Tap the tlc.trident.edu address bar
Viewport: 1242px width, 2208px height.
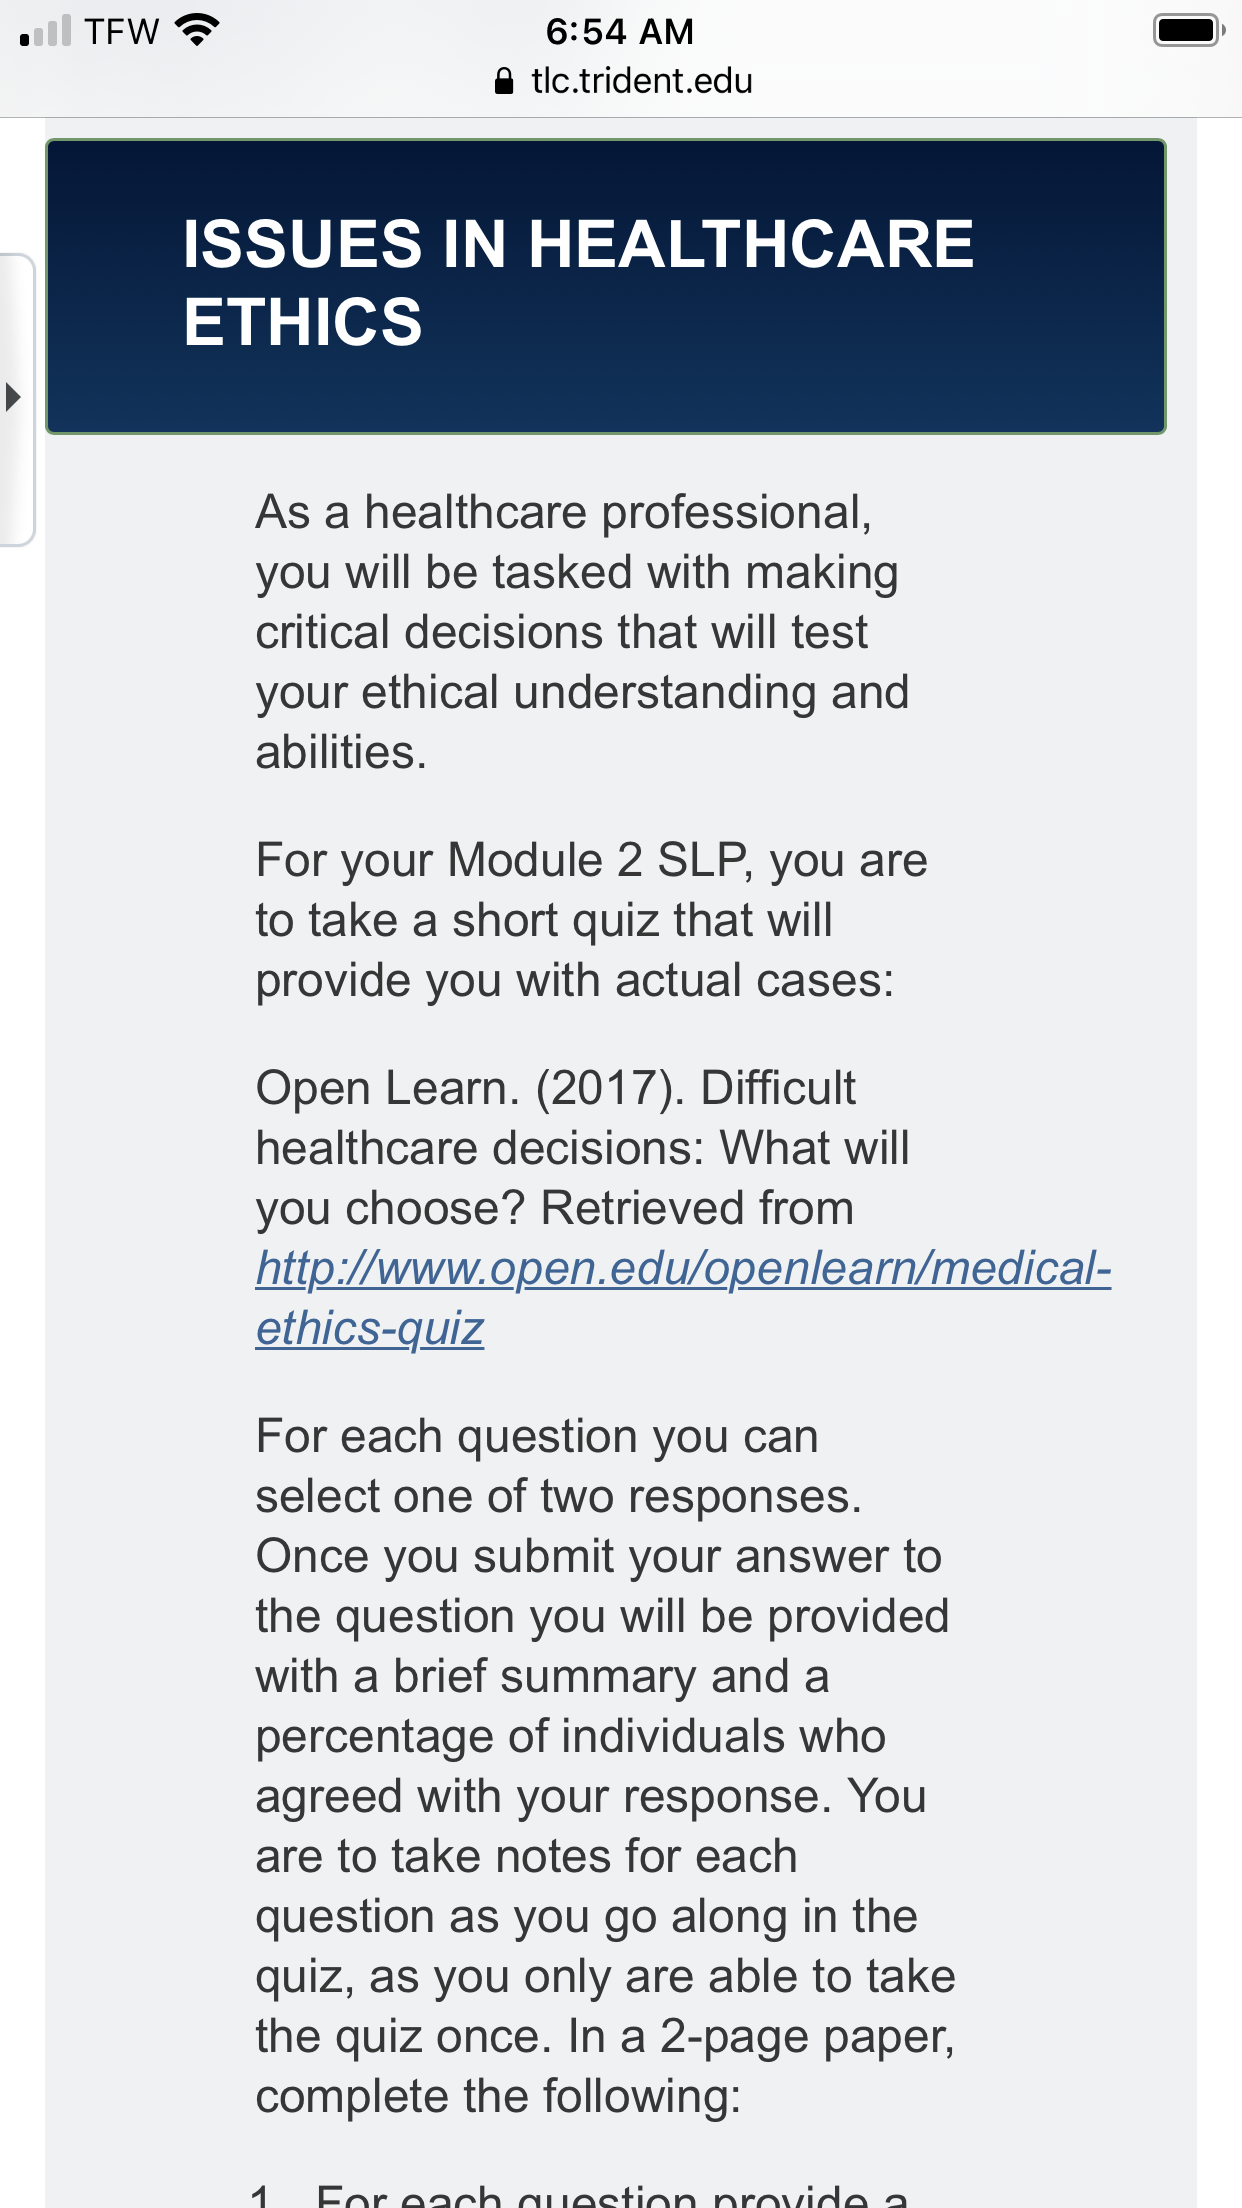tap(622, 81)
